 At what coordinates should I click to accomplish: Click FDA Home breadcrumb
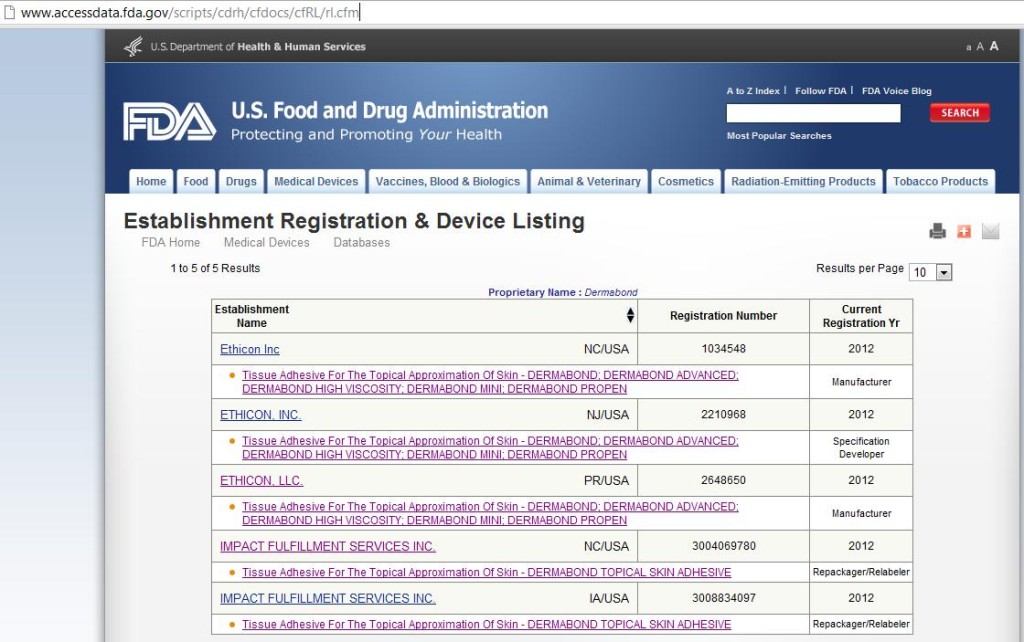pyautogui.click(x=170, y=242)
